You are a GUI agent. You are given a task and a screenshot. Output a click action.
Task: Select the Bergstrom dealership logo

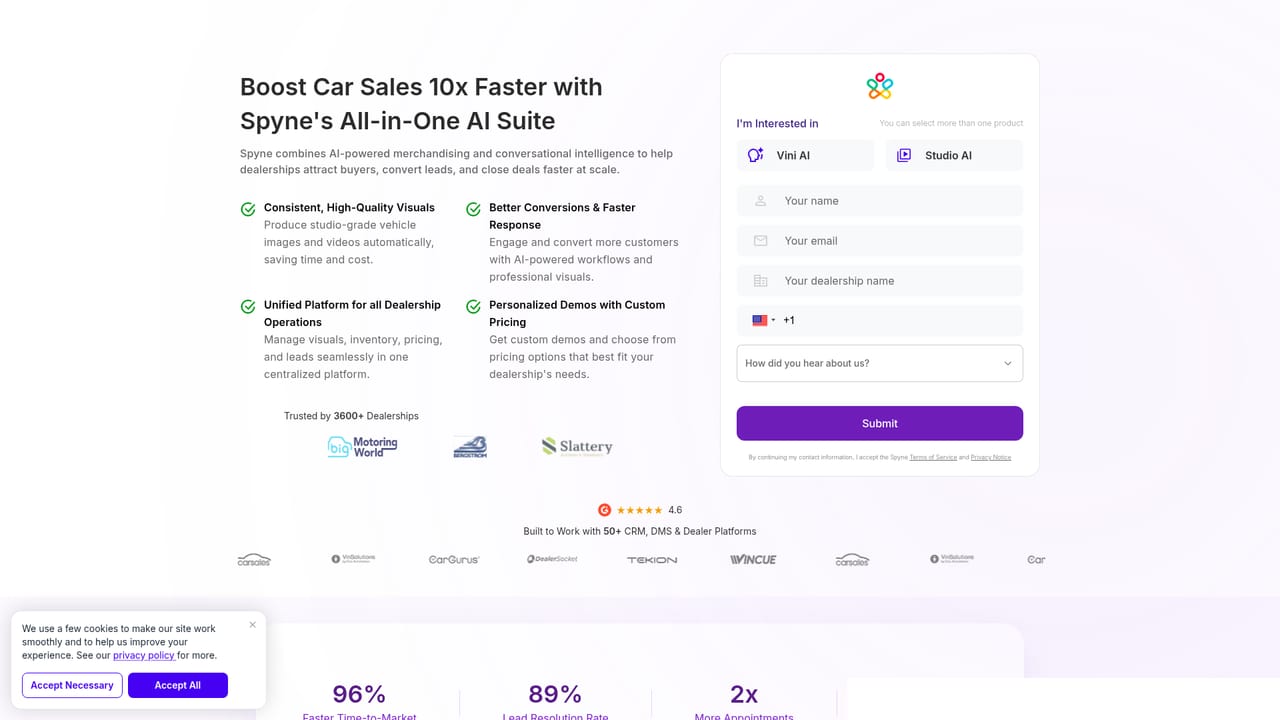coord(470,447)
